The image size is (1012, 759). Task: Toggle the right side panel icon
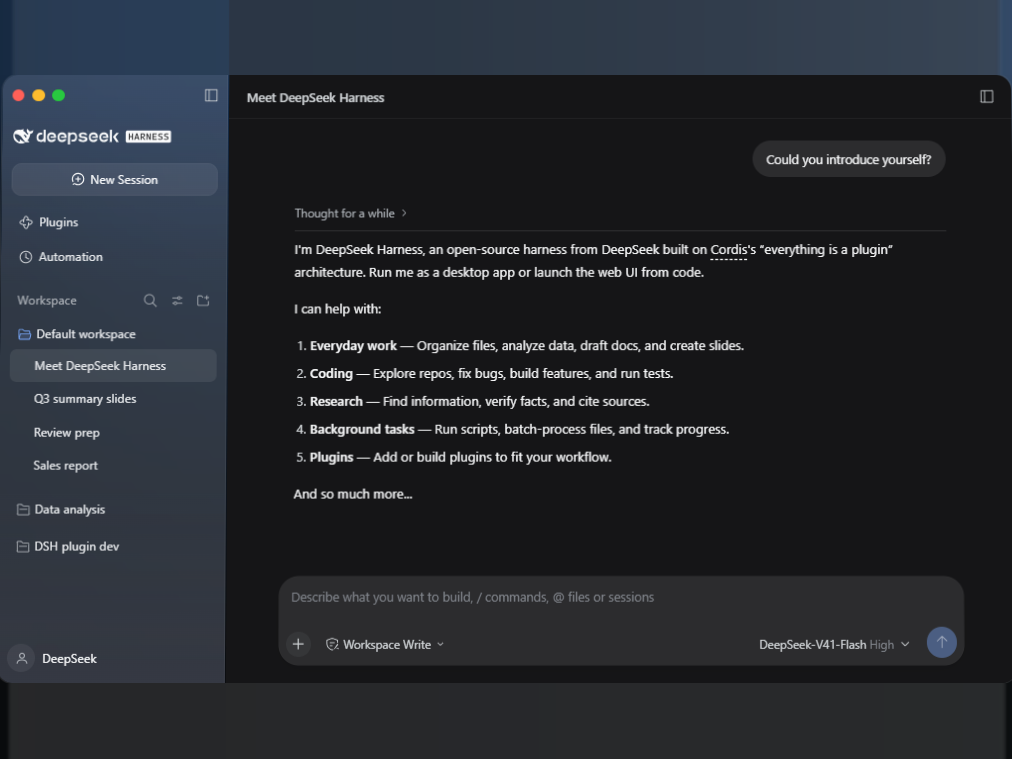tap(986, 97)
